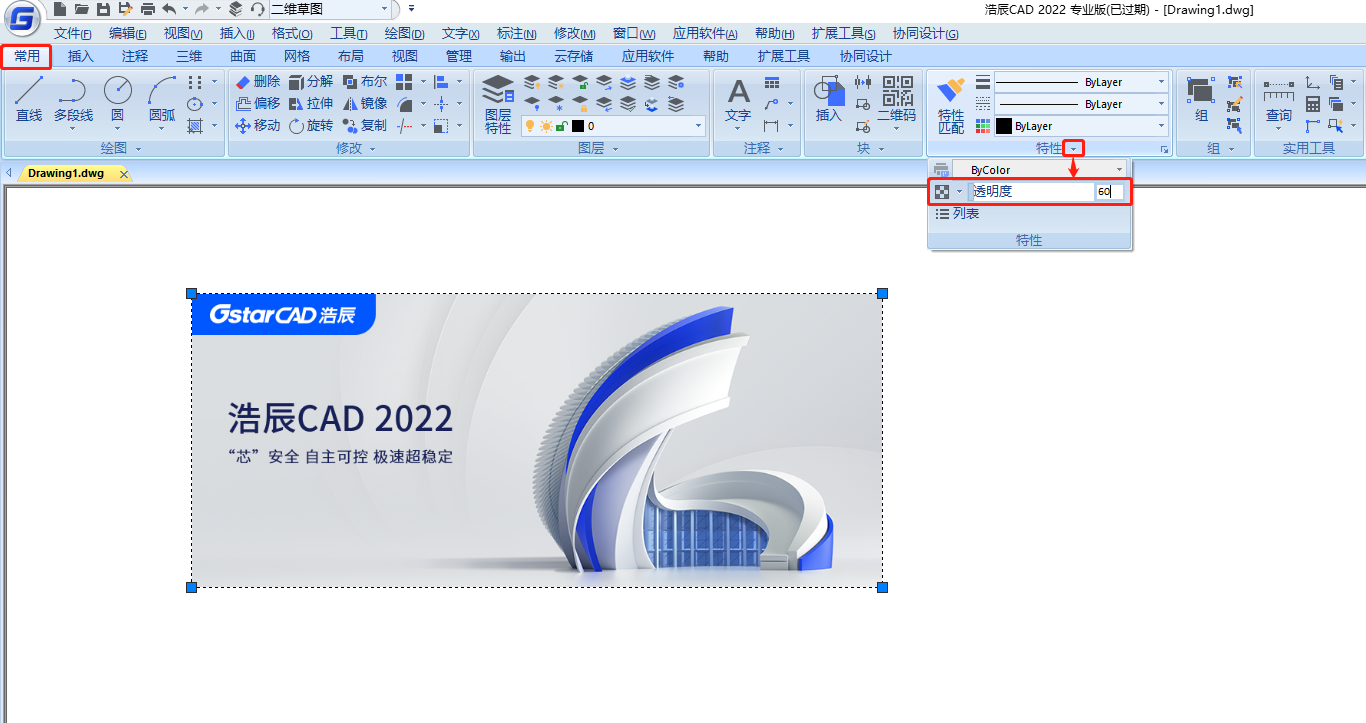1366x723 pixels.
Task: Click the calculator icon in 实用工具
Action: pos(1313,104)
